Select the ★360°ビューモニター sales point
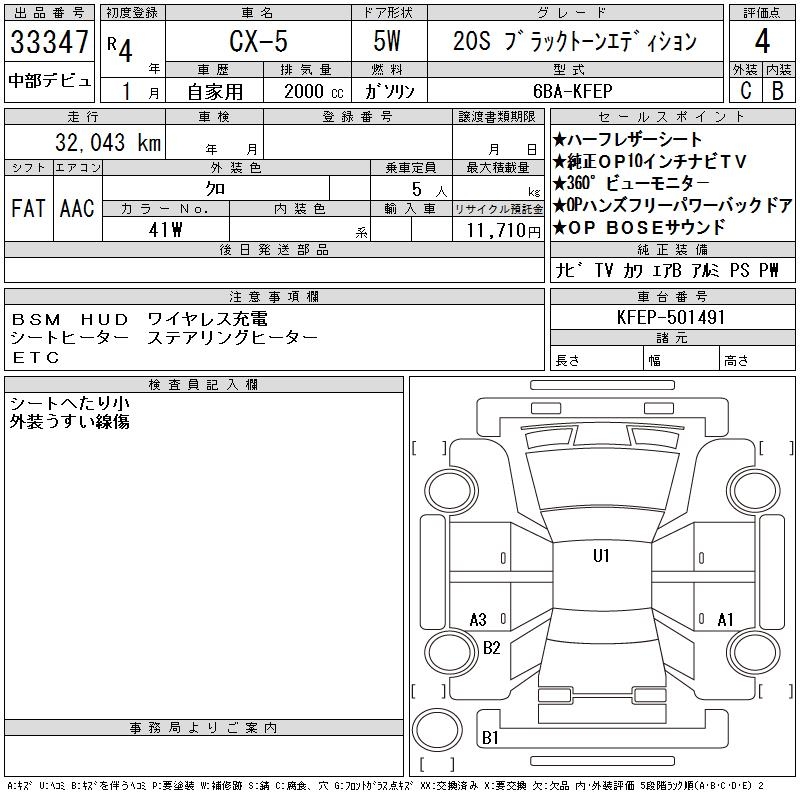The height and width of the screenshot is (800, 800). (x=631, y=183)
